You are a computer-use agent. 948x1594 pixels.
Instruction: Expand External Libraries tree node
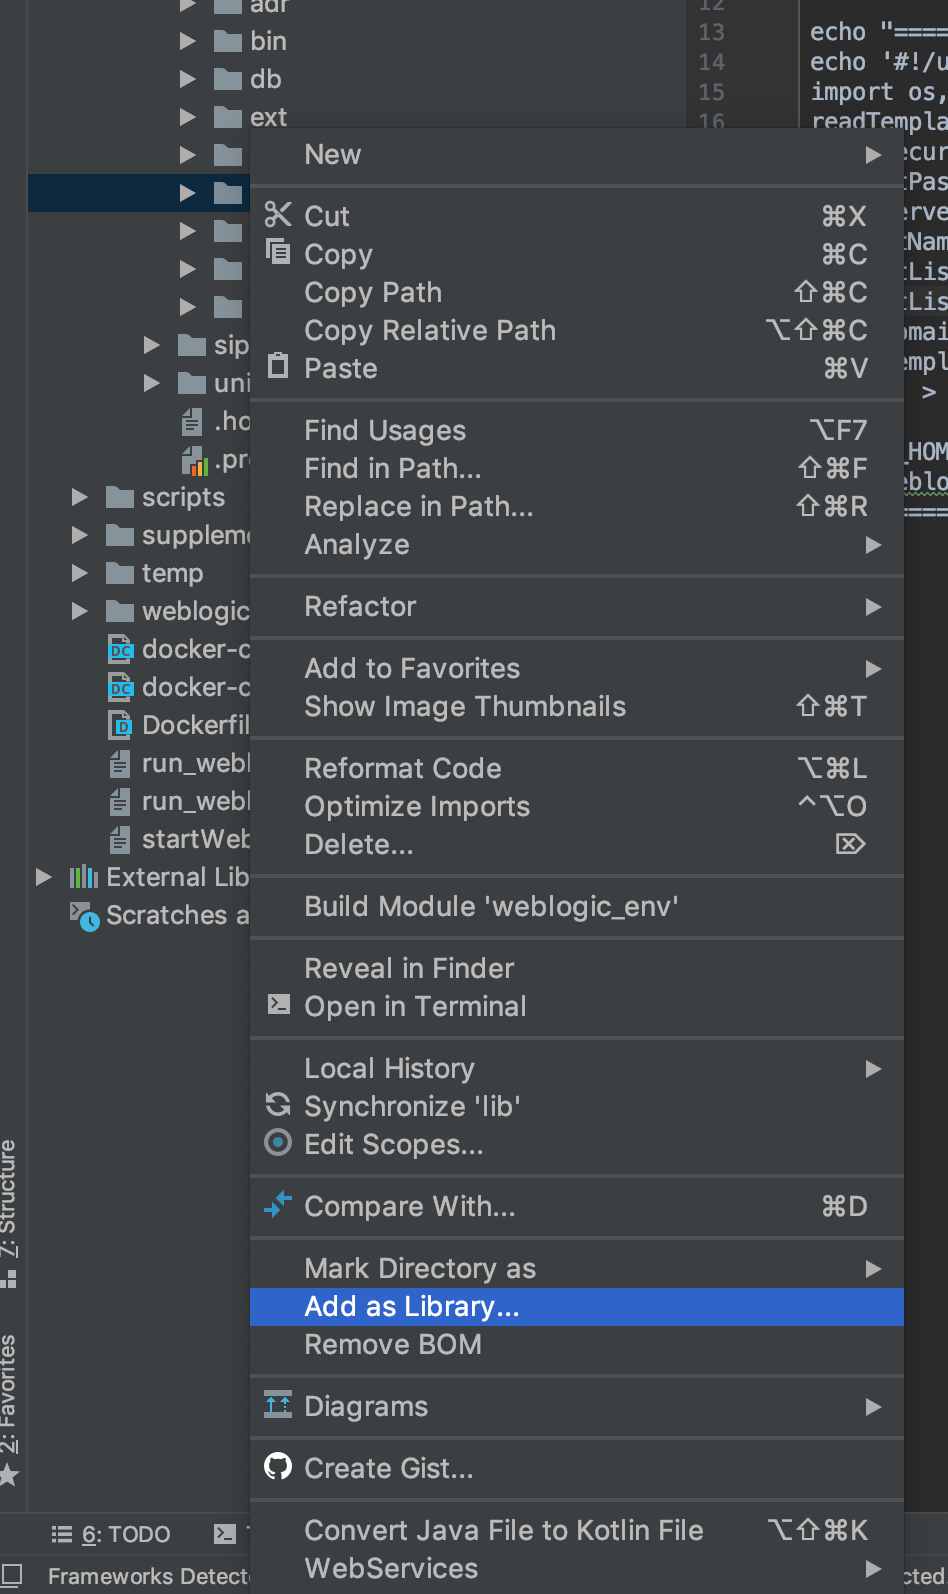tap(44, 877)
